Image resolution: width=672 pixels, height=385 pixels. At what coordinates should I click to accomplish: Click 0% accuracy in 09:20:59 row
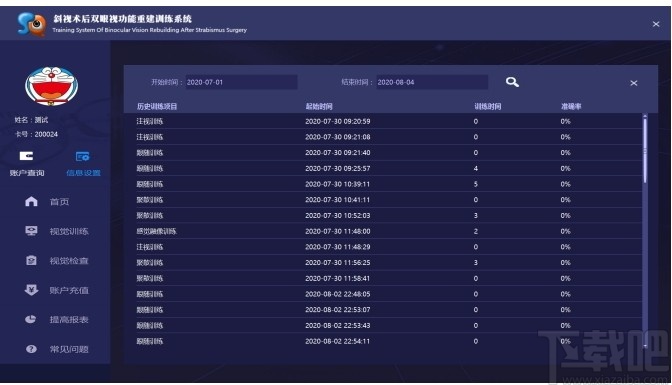565,121
